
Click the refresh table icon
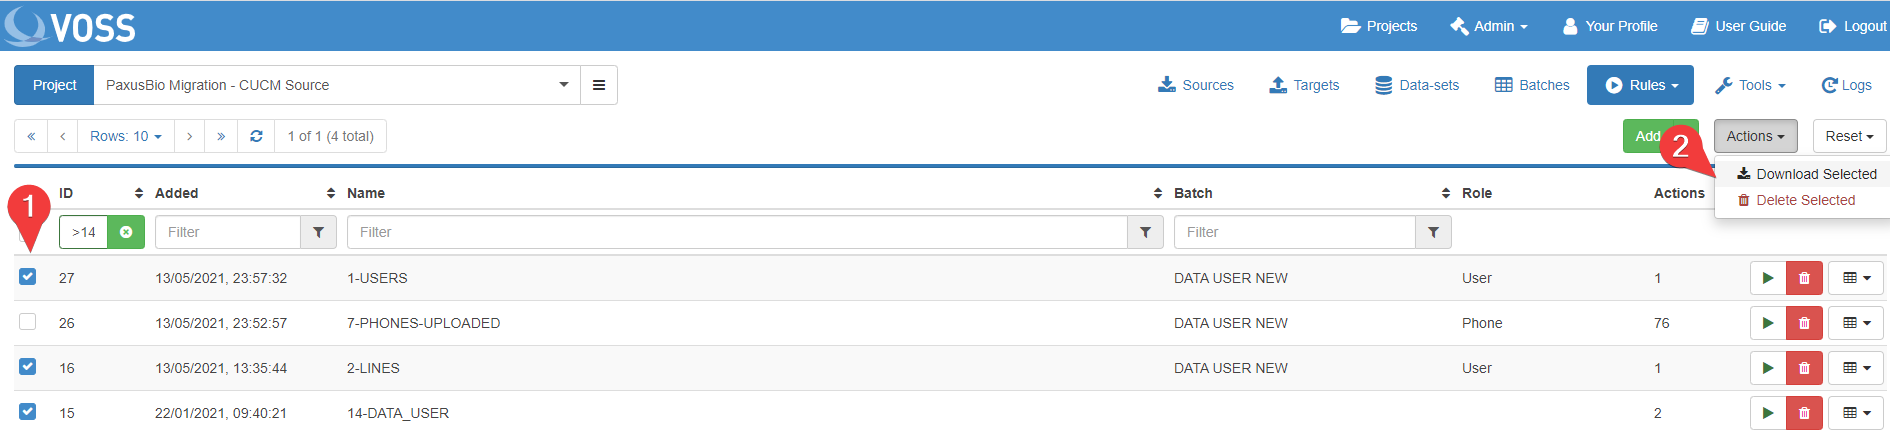[x=256, y=136]
